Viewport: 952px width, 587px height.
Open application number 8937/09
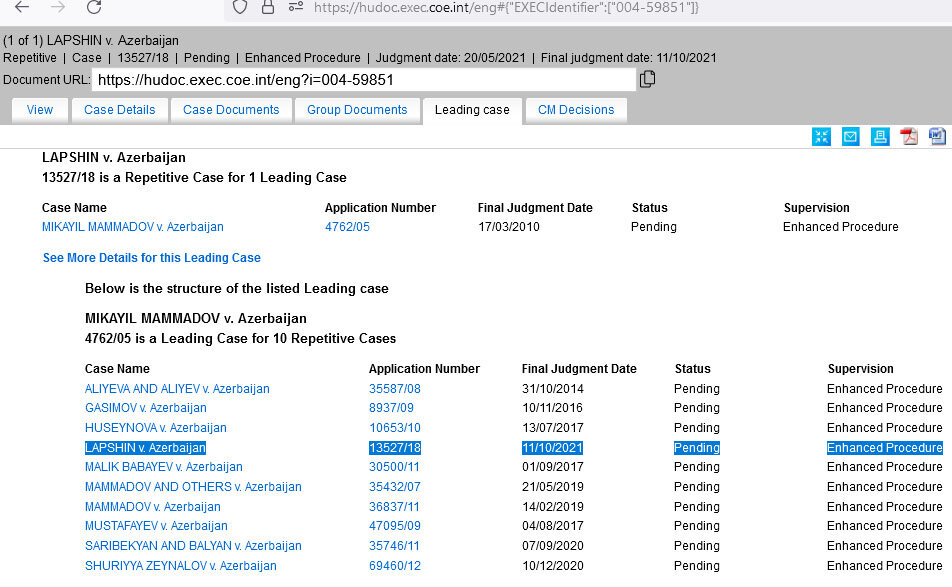(391, 407)
